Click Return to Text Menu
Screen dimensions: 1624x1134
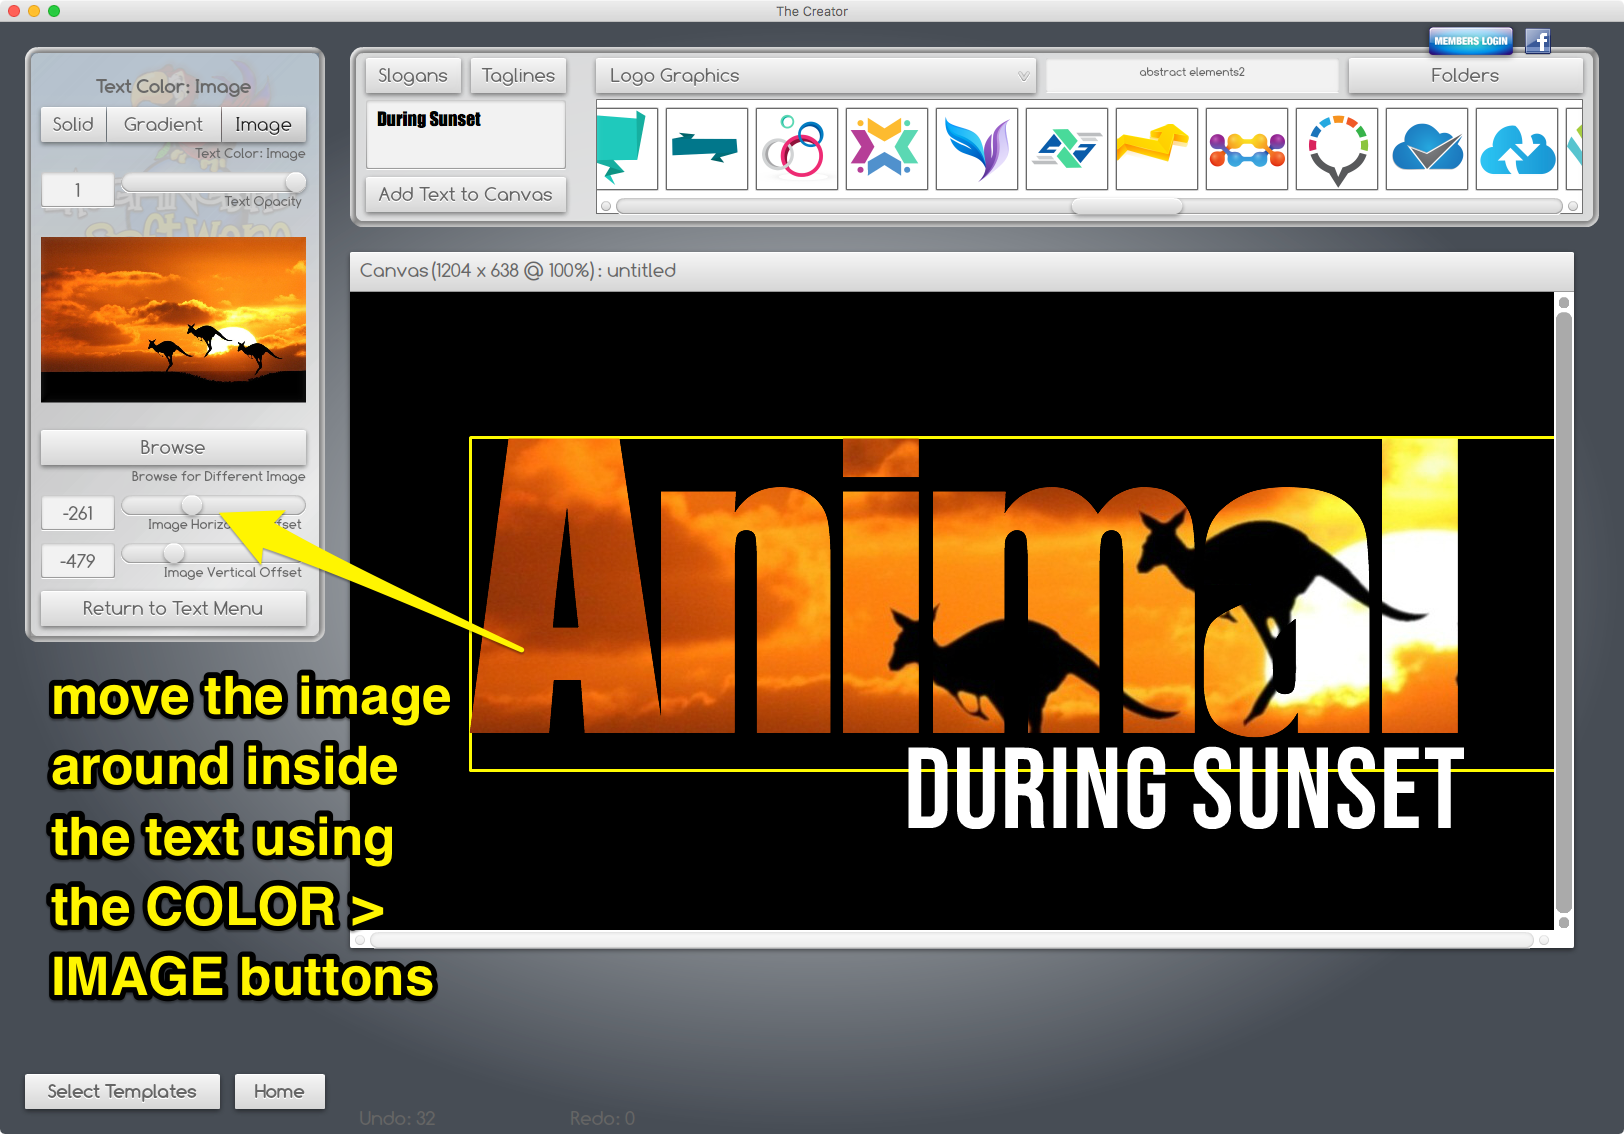(173, 608)
